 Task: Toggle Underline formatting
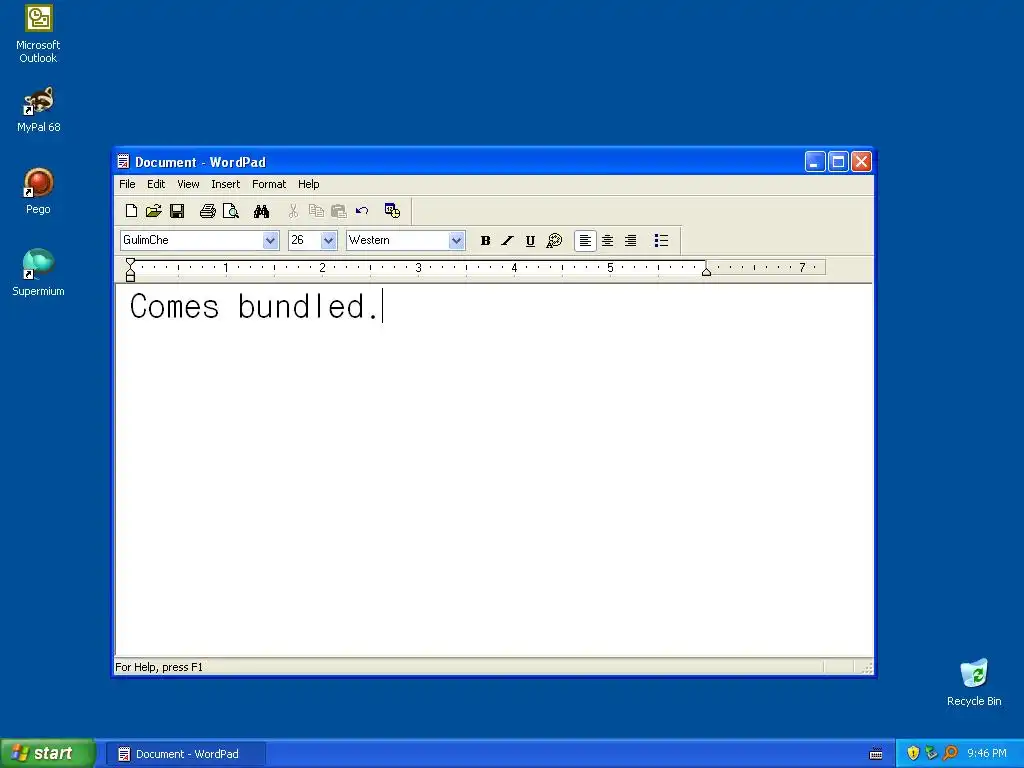[530, 241]
